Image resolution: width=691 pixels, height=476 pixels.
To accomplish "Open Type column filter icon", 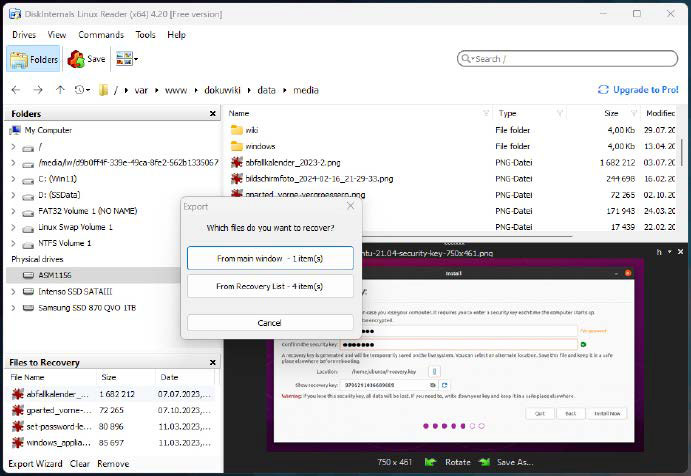I will pos(559,113).
